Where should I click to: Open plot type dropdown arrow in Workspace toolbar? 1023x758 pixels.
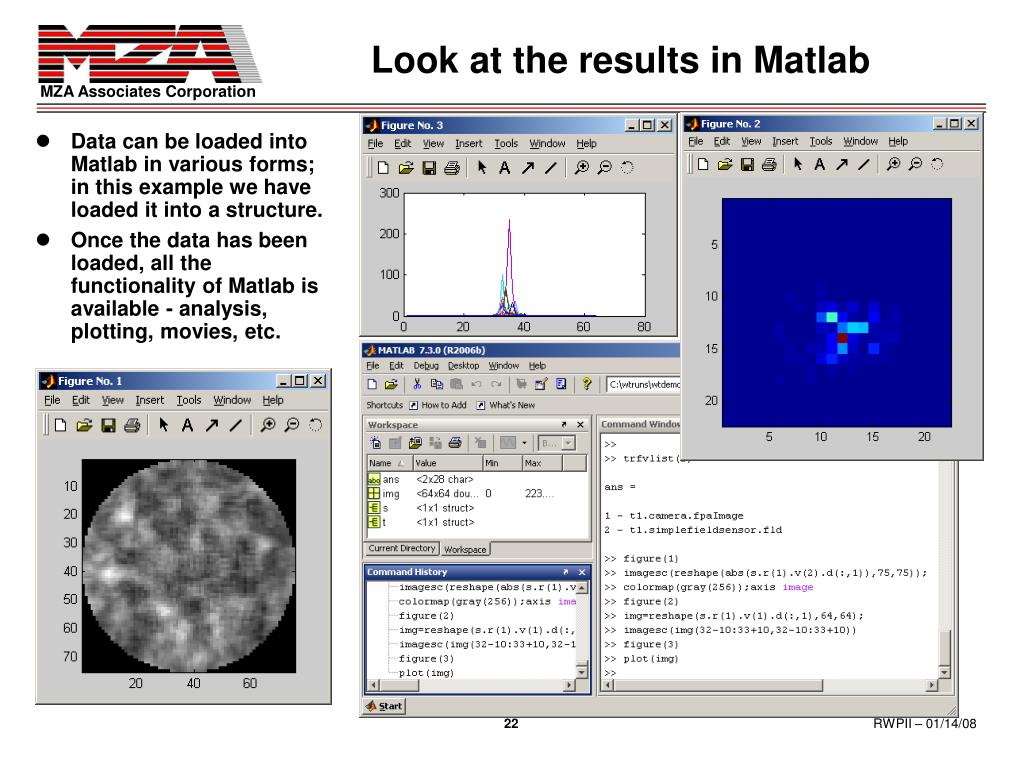tap(525, 443)
